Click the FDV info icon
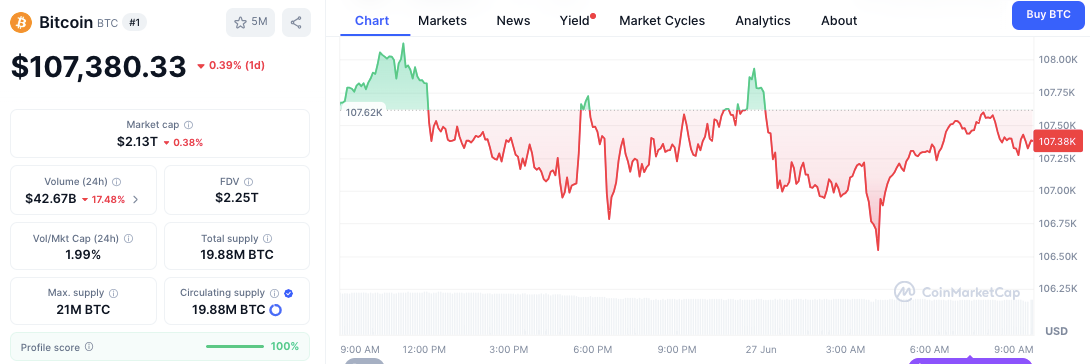 249,182
